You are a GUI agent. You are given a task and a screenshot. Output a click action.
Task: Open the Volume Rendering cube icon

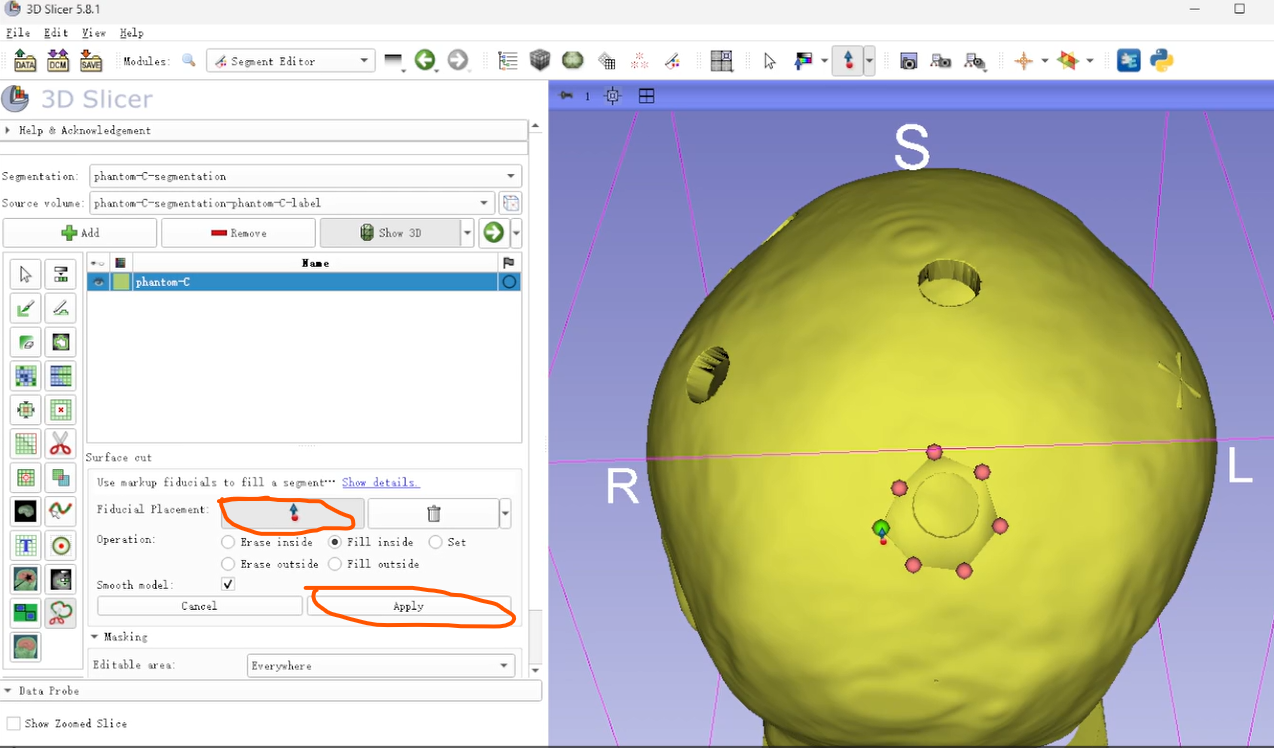pos(540,61)
